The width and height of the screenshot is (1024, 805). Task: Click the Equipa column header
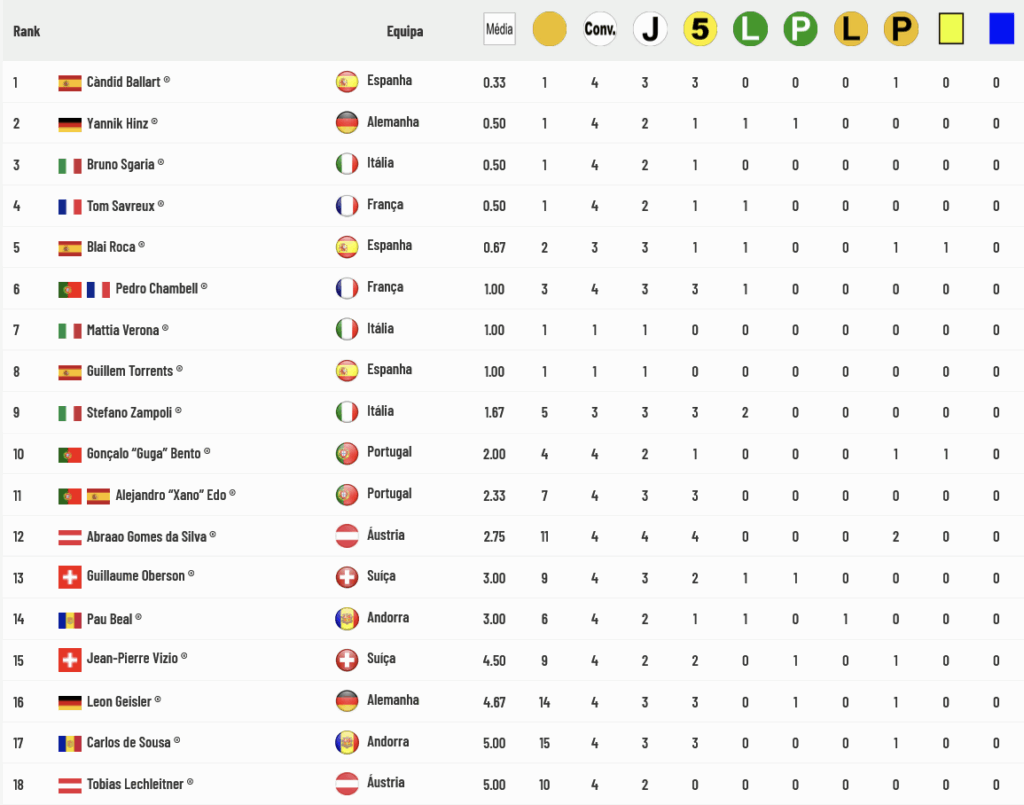[405, 31]
